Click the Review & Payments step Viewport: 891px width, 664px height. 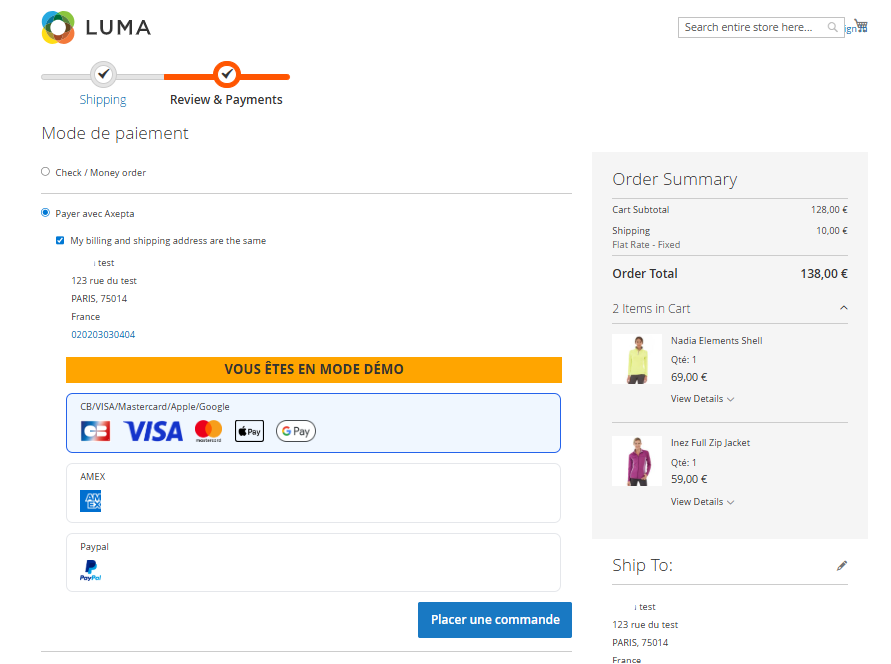(227, 75)
